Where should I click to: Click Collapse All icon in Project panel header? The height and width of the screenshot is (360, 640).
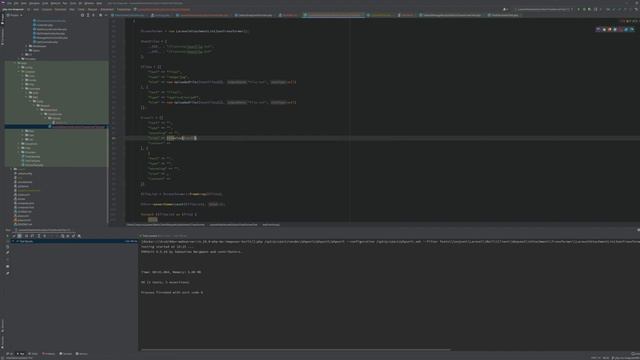point(93,15)
